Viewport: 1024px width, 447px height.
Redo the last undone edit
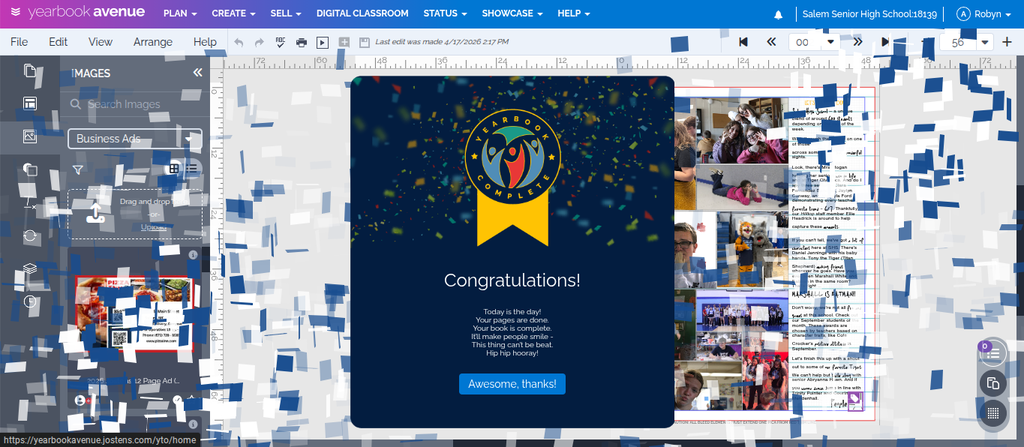tap(259, 42)
